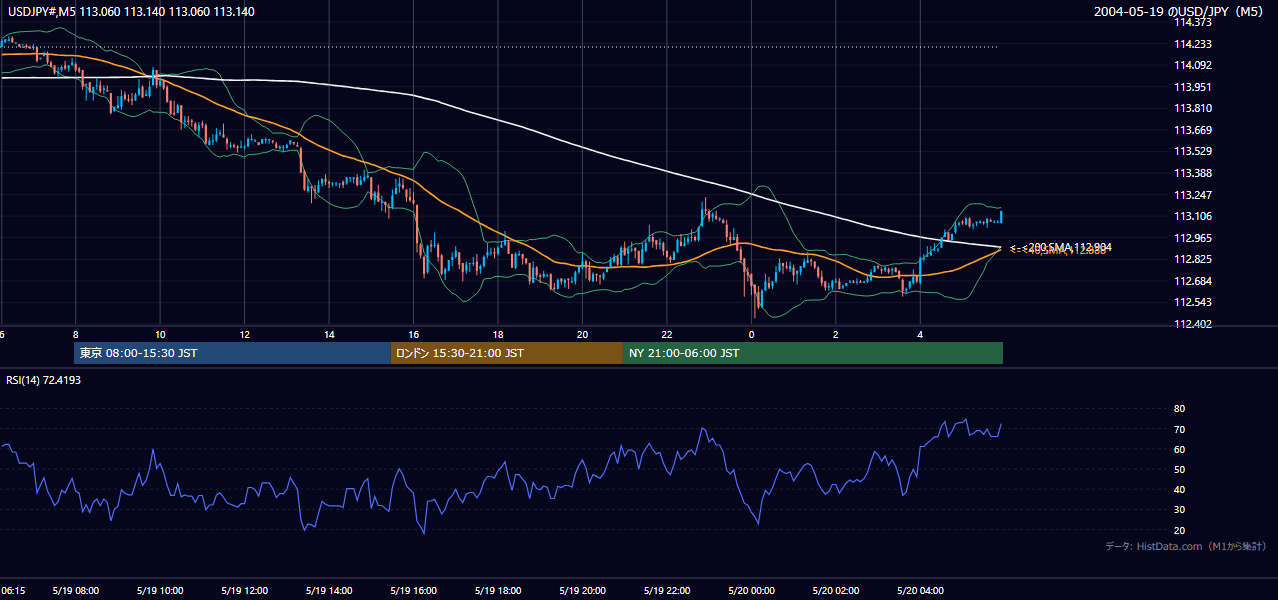Click the 5/19 08:00 time label
1278x600 pixels.
(x=75, y=591)
